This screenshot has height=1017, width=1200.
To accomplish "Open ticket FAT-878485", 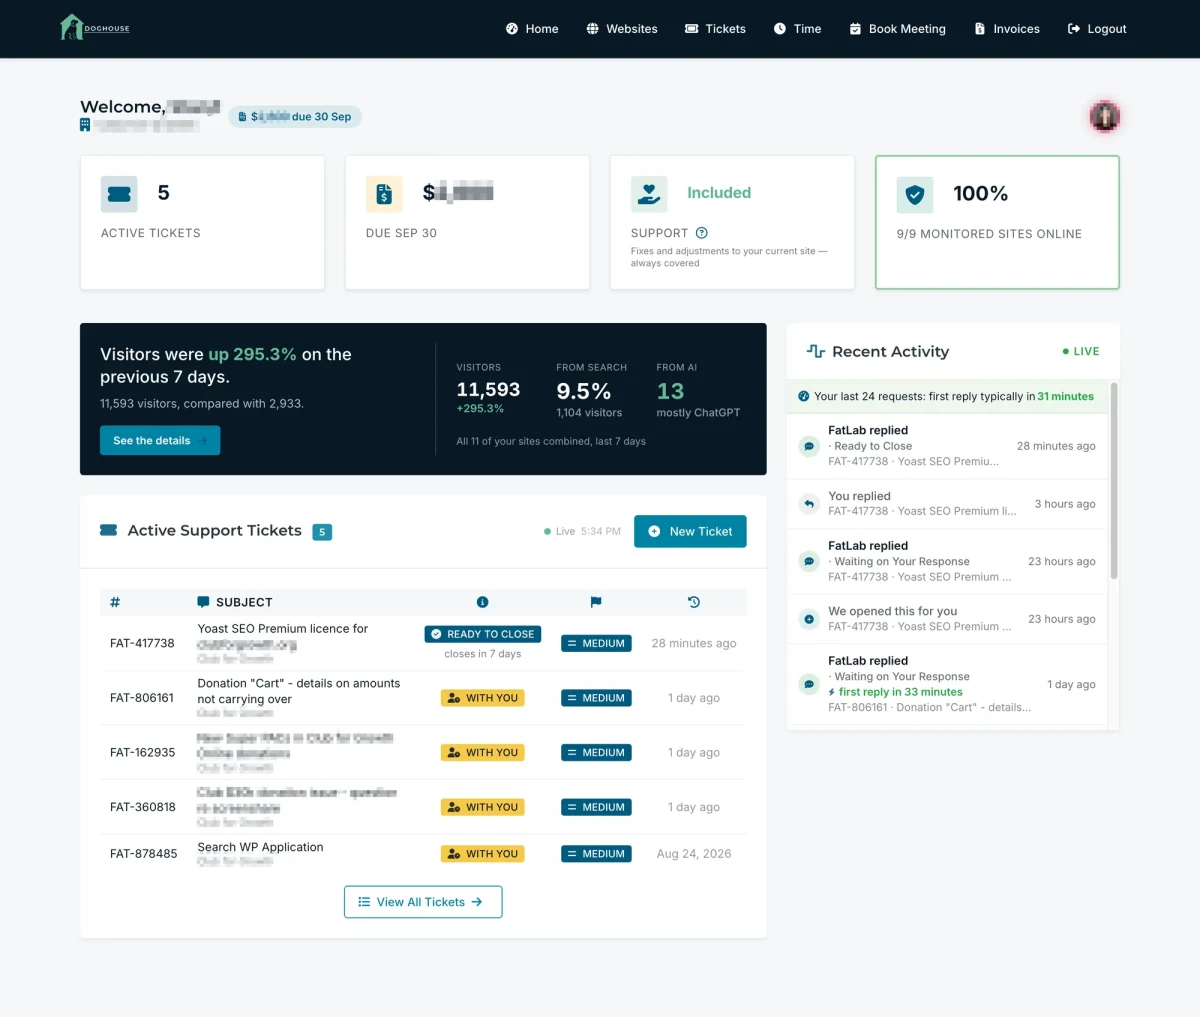I will click(x=143, y=854).
